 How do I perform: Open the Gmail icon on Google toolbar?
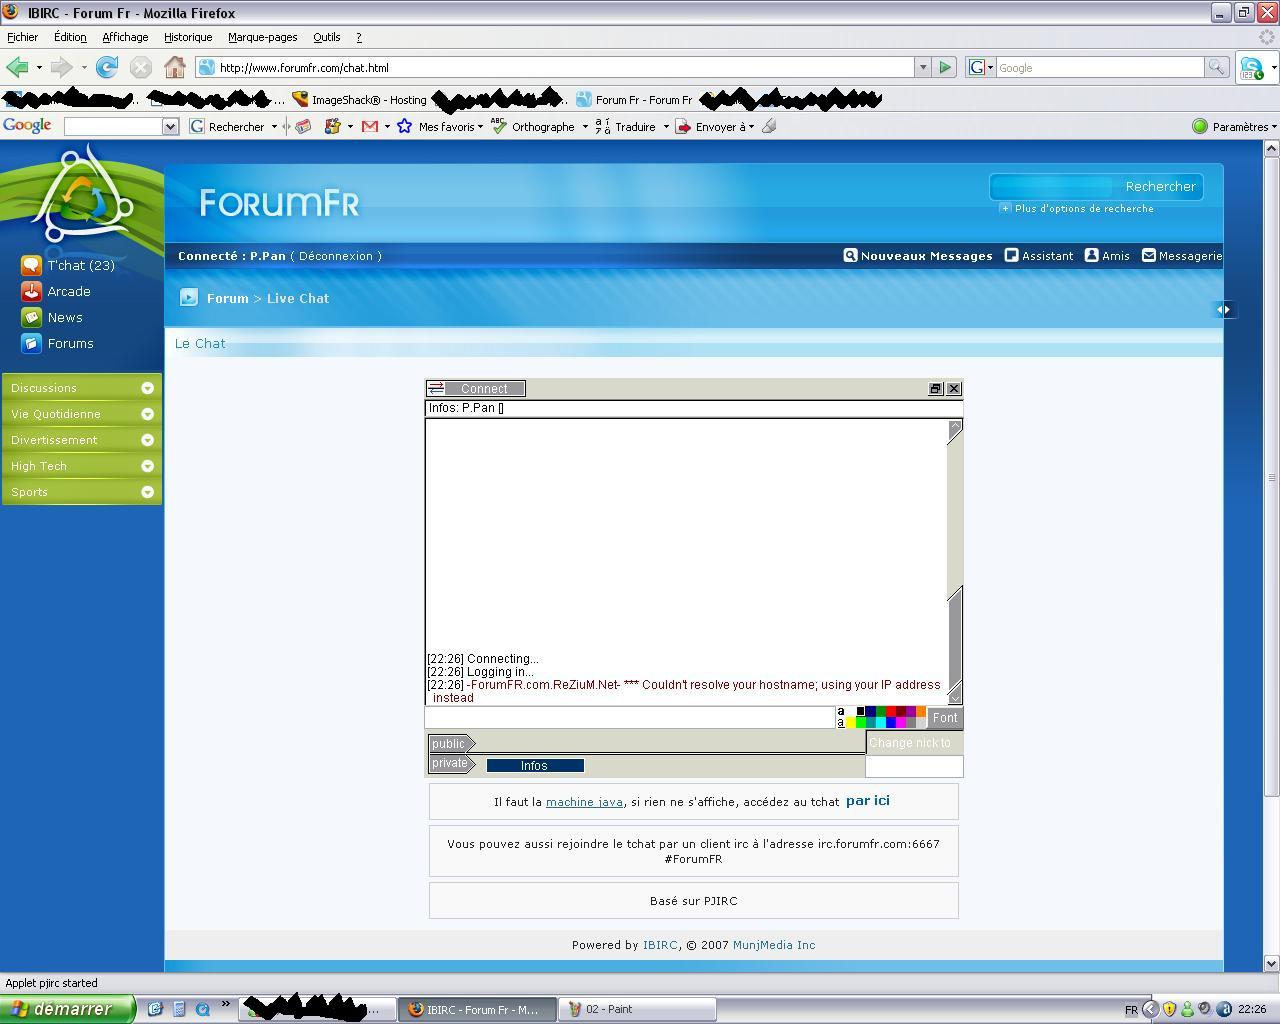pos(370,126)
